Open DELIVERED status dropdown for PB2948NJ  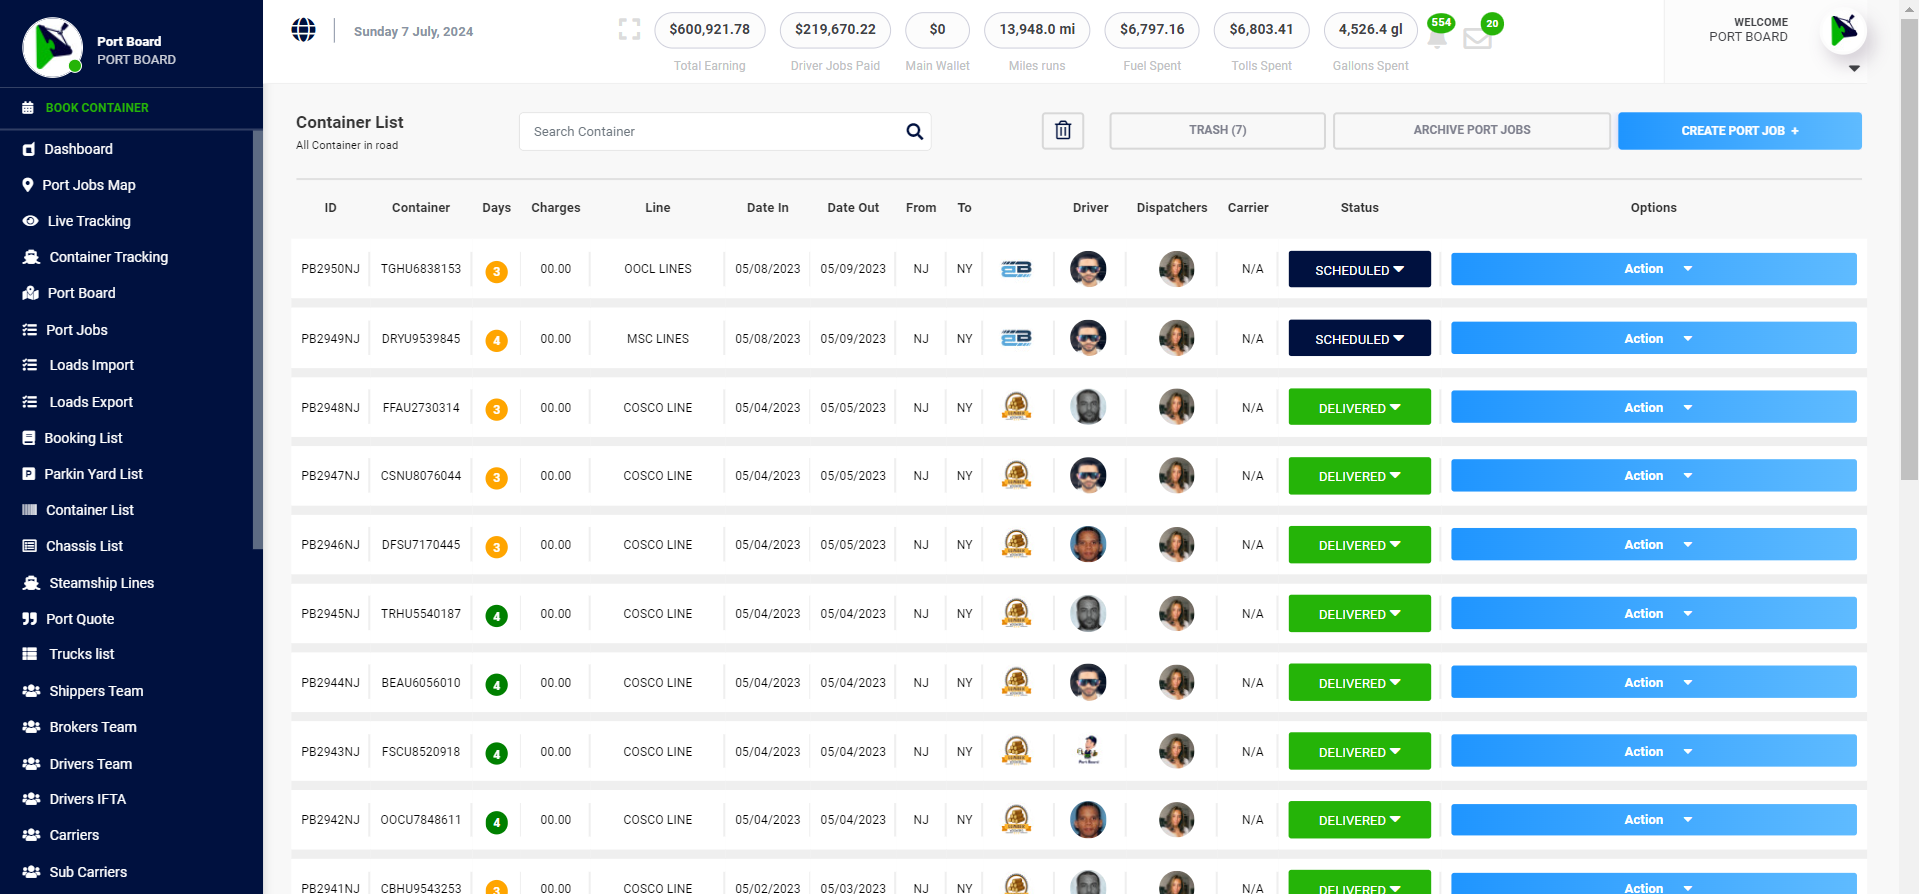point(1359,407)
